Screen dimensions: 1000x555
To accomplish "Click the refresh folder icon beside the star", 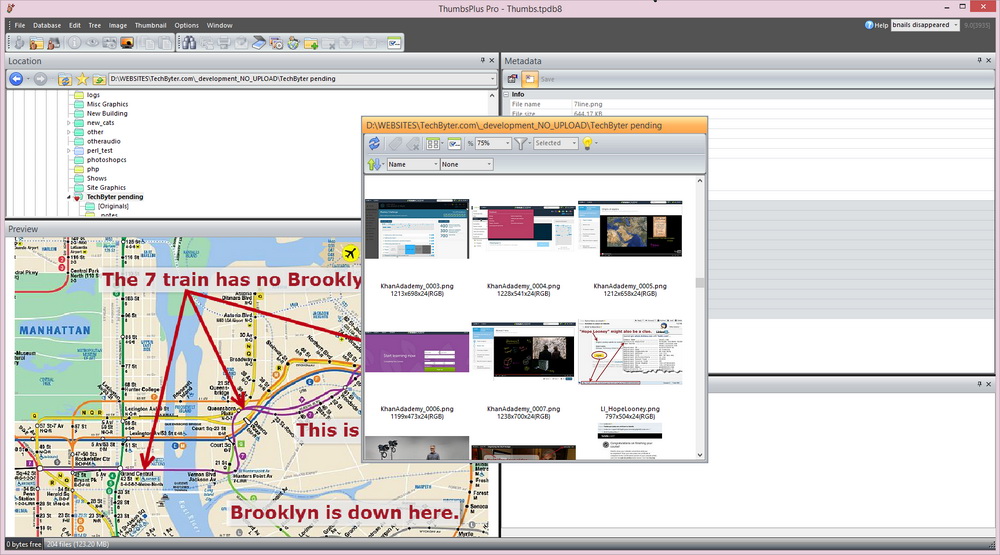I will point(64,79).
